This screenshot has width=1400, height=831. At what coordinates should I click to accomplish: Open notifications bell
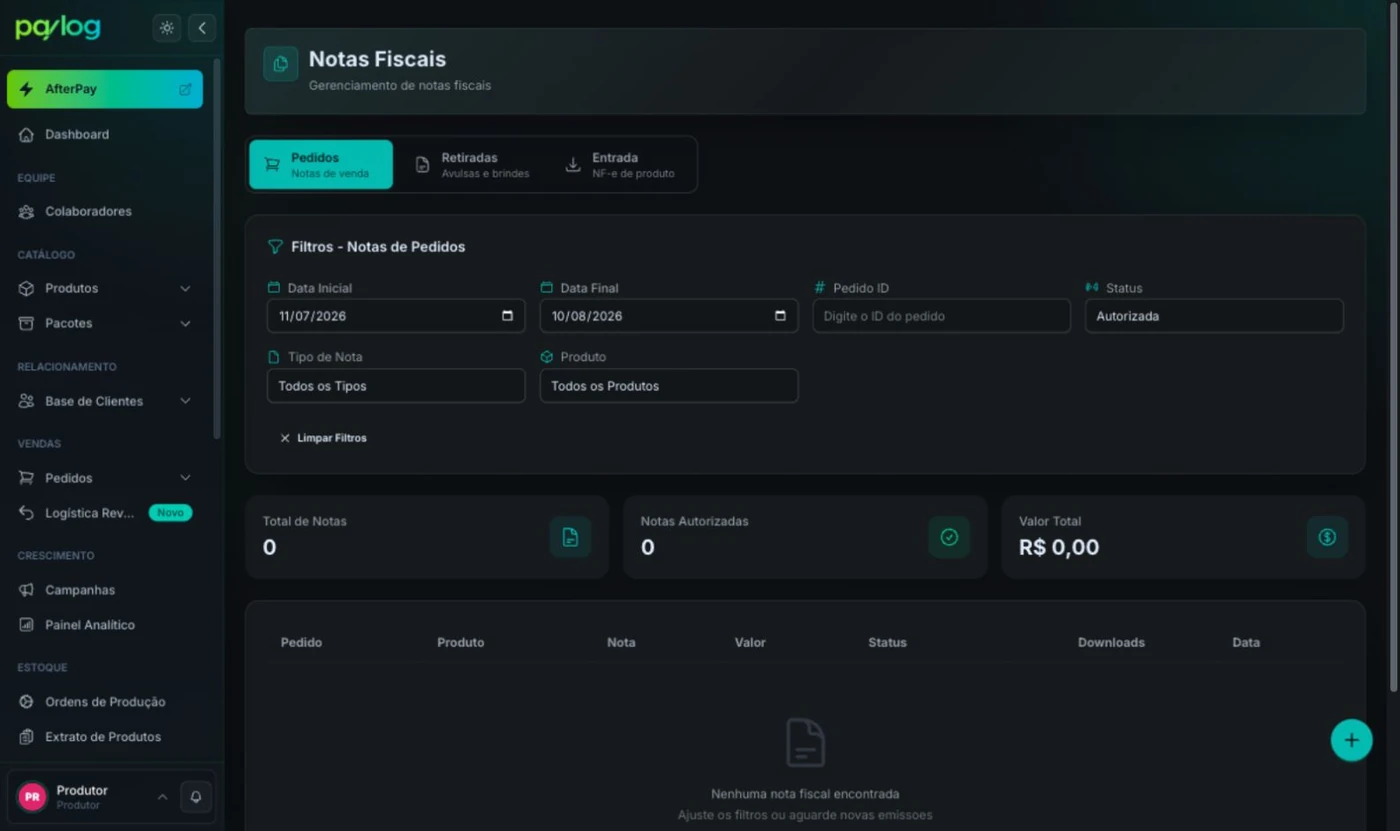tap(196, 797)
